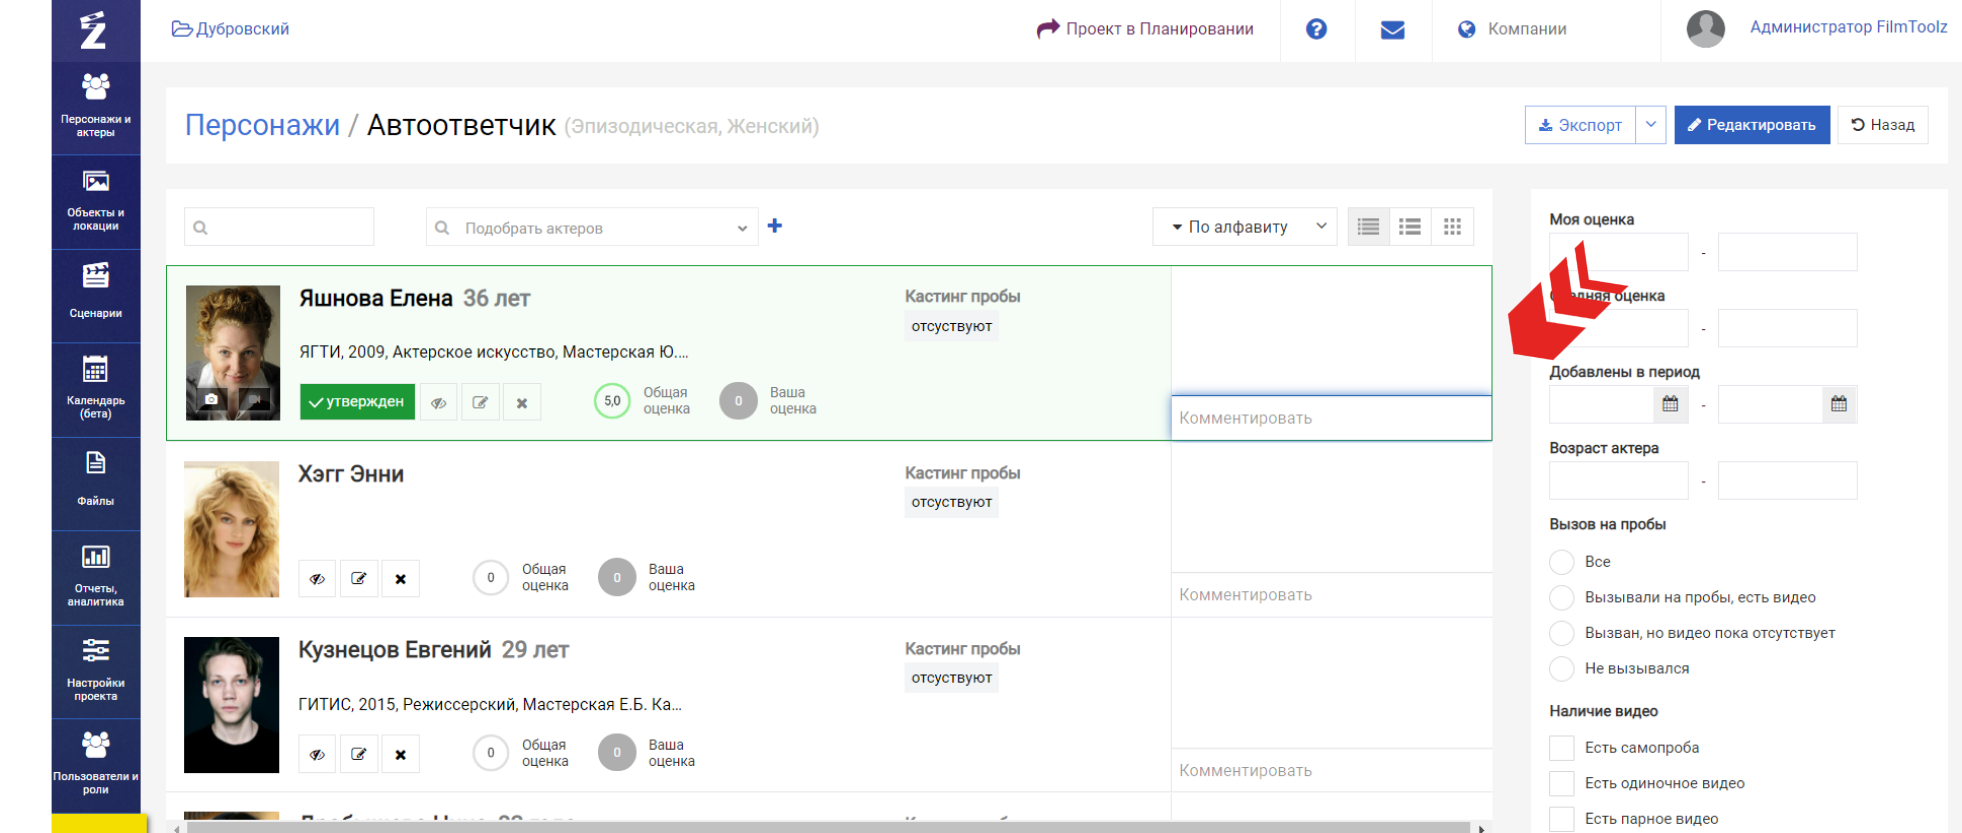Comment on Яшнова Елена in Комментировать field
The width and height of the screenshot is (1962, 833).
(x=1331, y=418)
